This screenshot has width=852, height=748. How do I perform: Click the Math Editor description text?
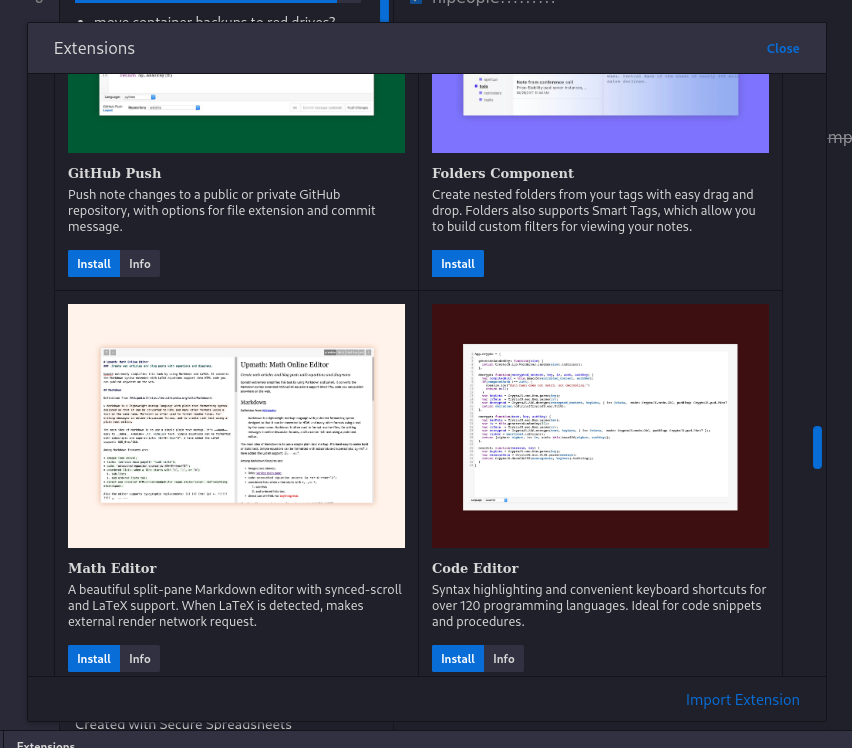pyautogui.click(x=235, y=606)
